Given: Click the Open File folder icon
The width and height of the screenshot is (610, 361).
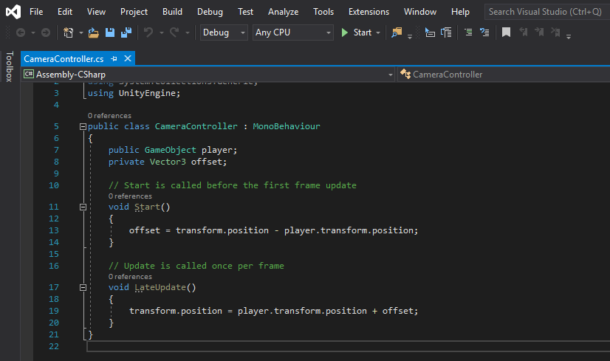Looking at the screenshot, I should click(93, 33).
